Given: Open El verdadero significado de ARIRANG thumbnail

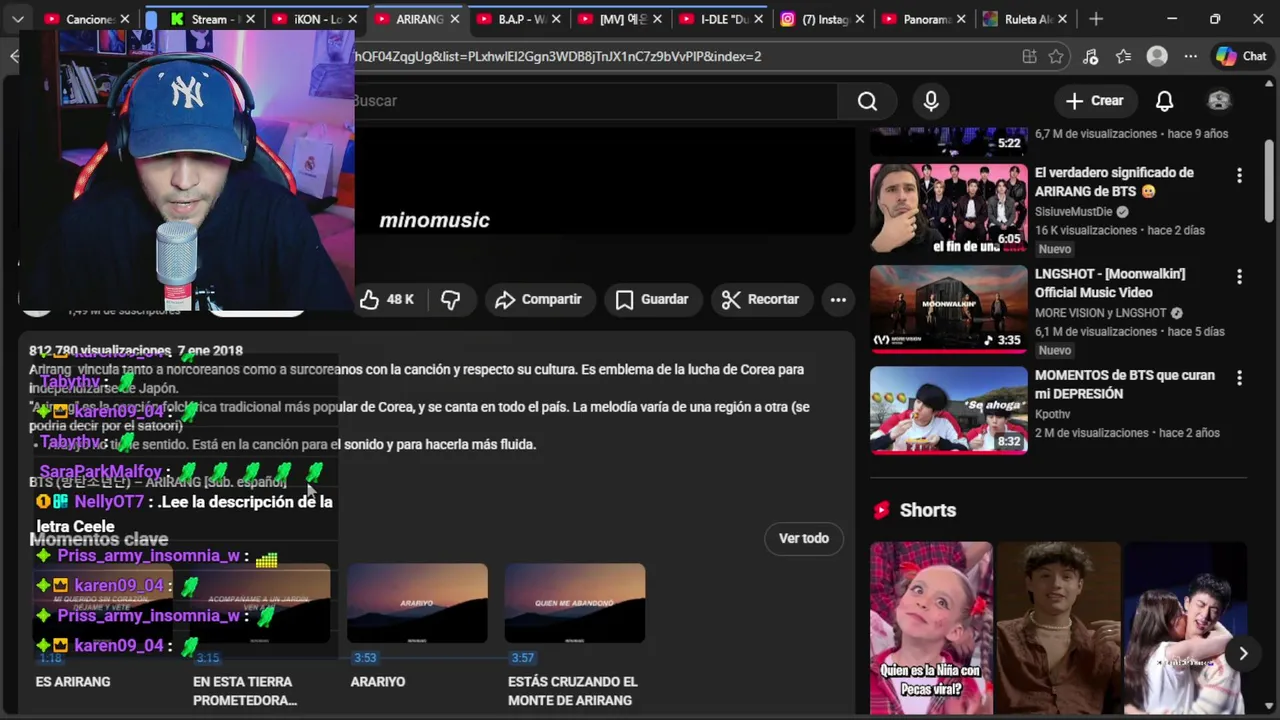Looking at the screenshot, I should (948, 208).
